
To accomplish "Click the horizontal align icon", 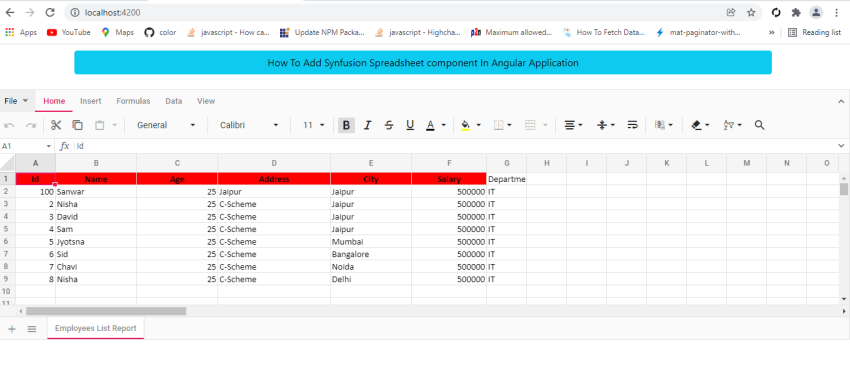I will click(x=570, y=125).
